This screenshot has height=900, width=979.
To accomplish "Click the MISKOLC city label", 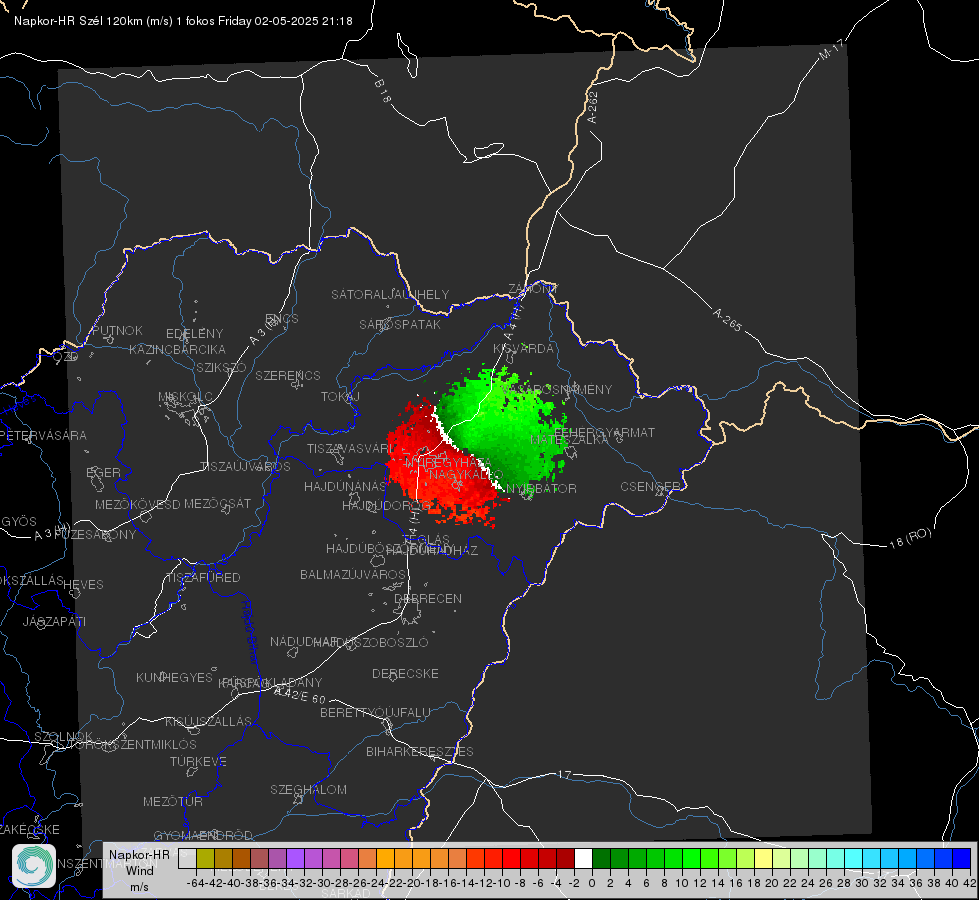I will [185, 397].
